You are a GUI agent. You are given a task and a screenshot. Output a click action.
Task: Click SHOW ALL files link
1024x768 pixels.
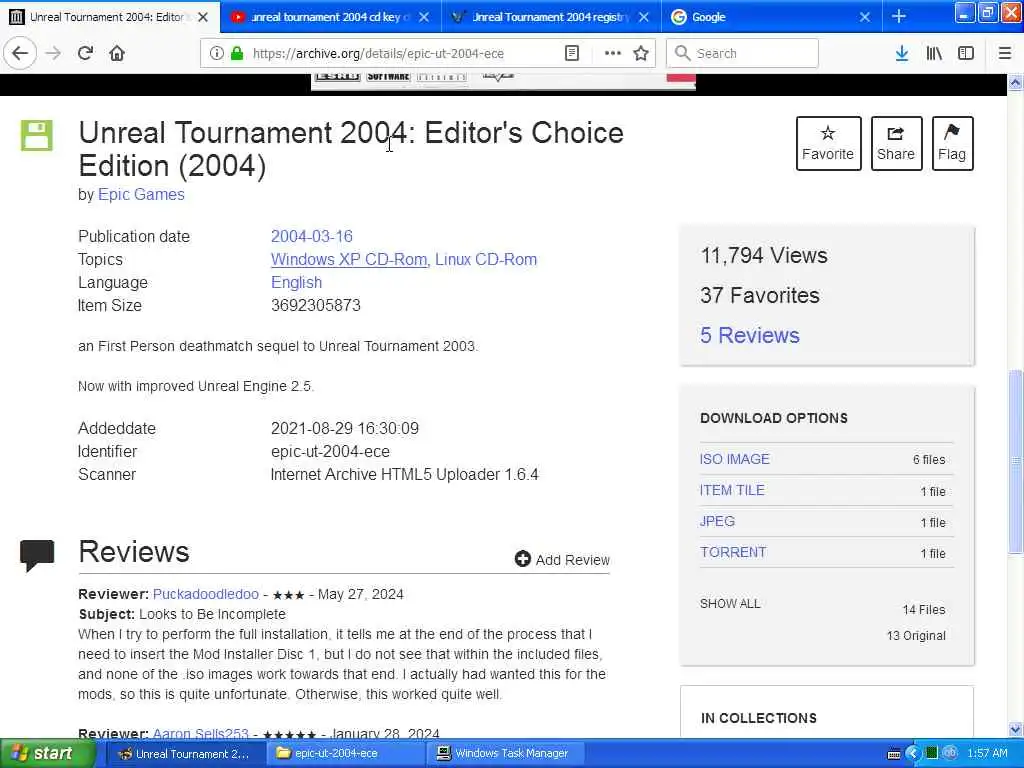tap(730, 604)
